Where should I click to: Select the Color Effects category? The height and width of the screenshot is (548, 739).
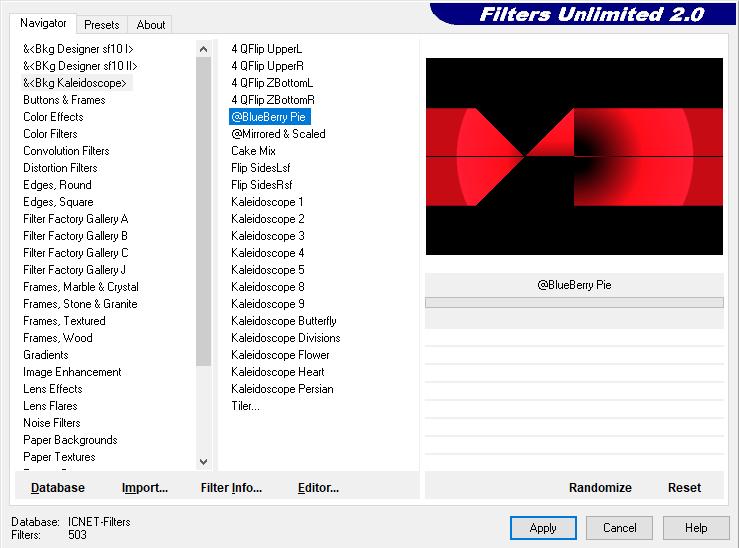pos(53,117)
